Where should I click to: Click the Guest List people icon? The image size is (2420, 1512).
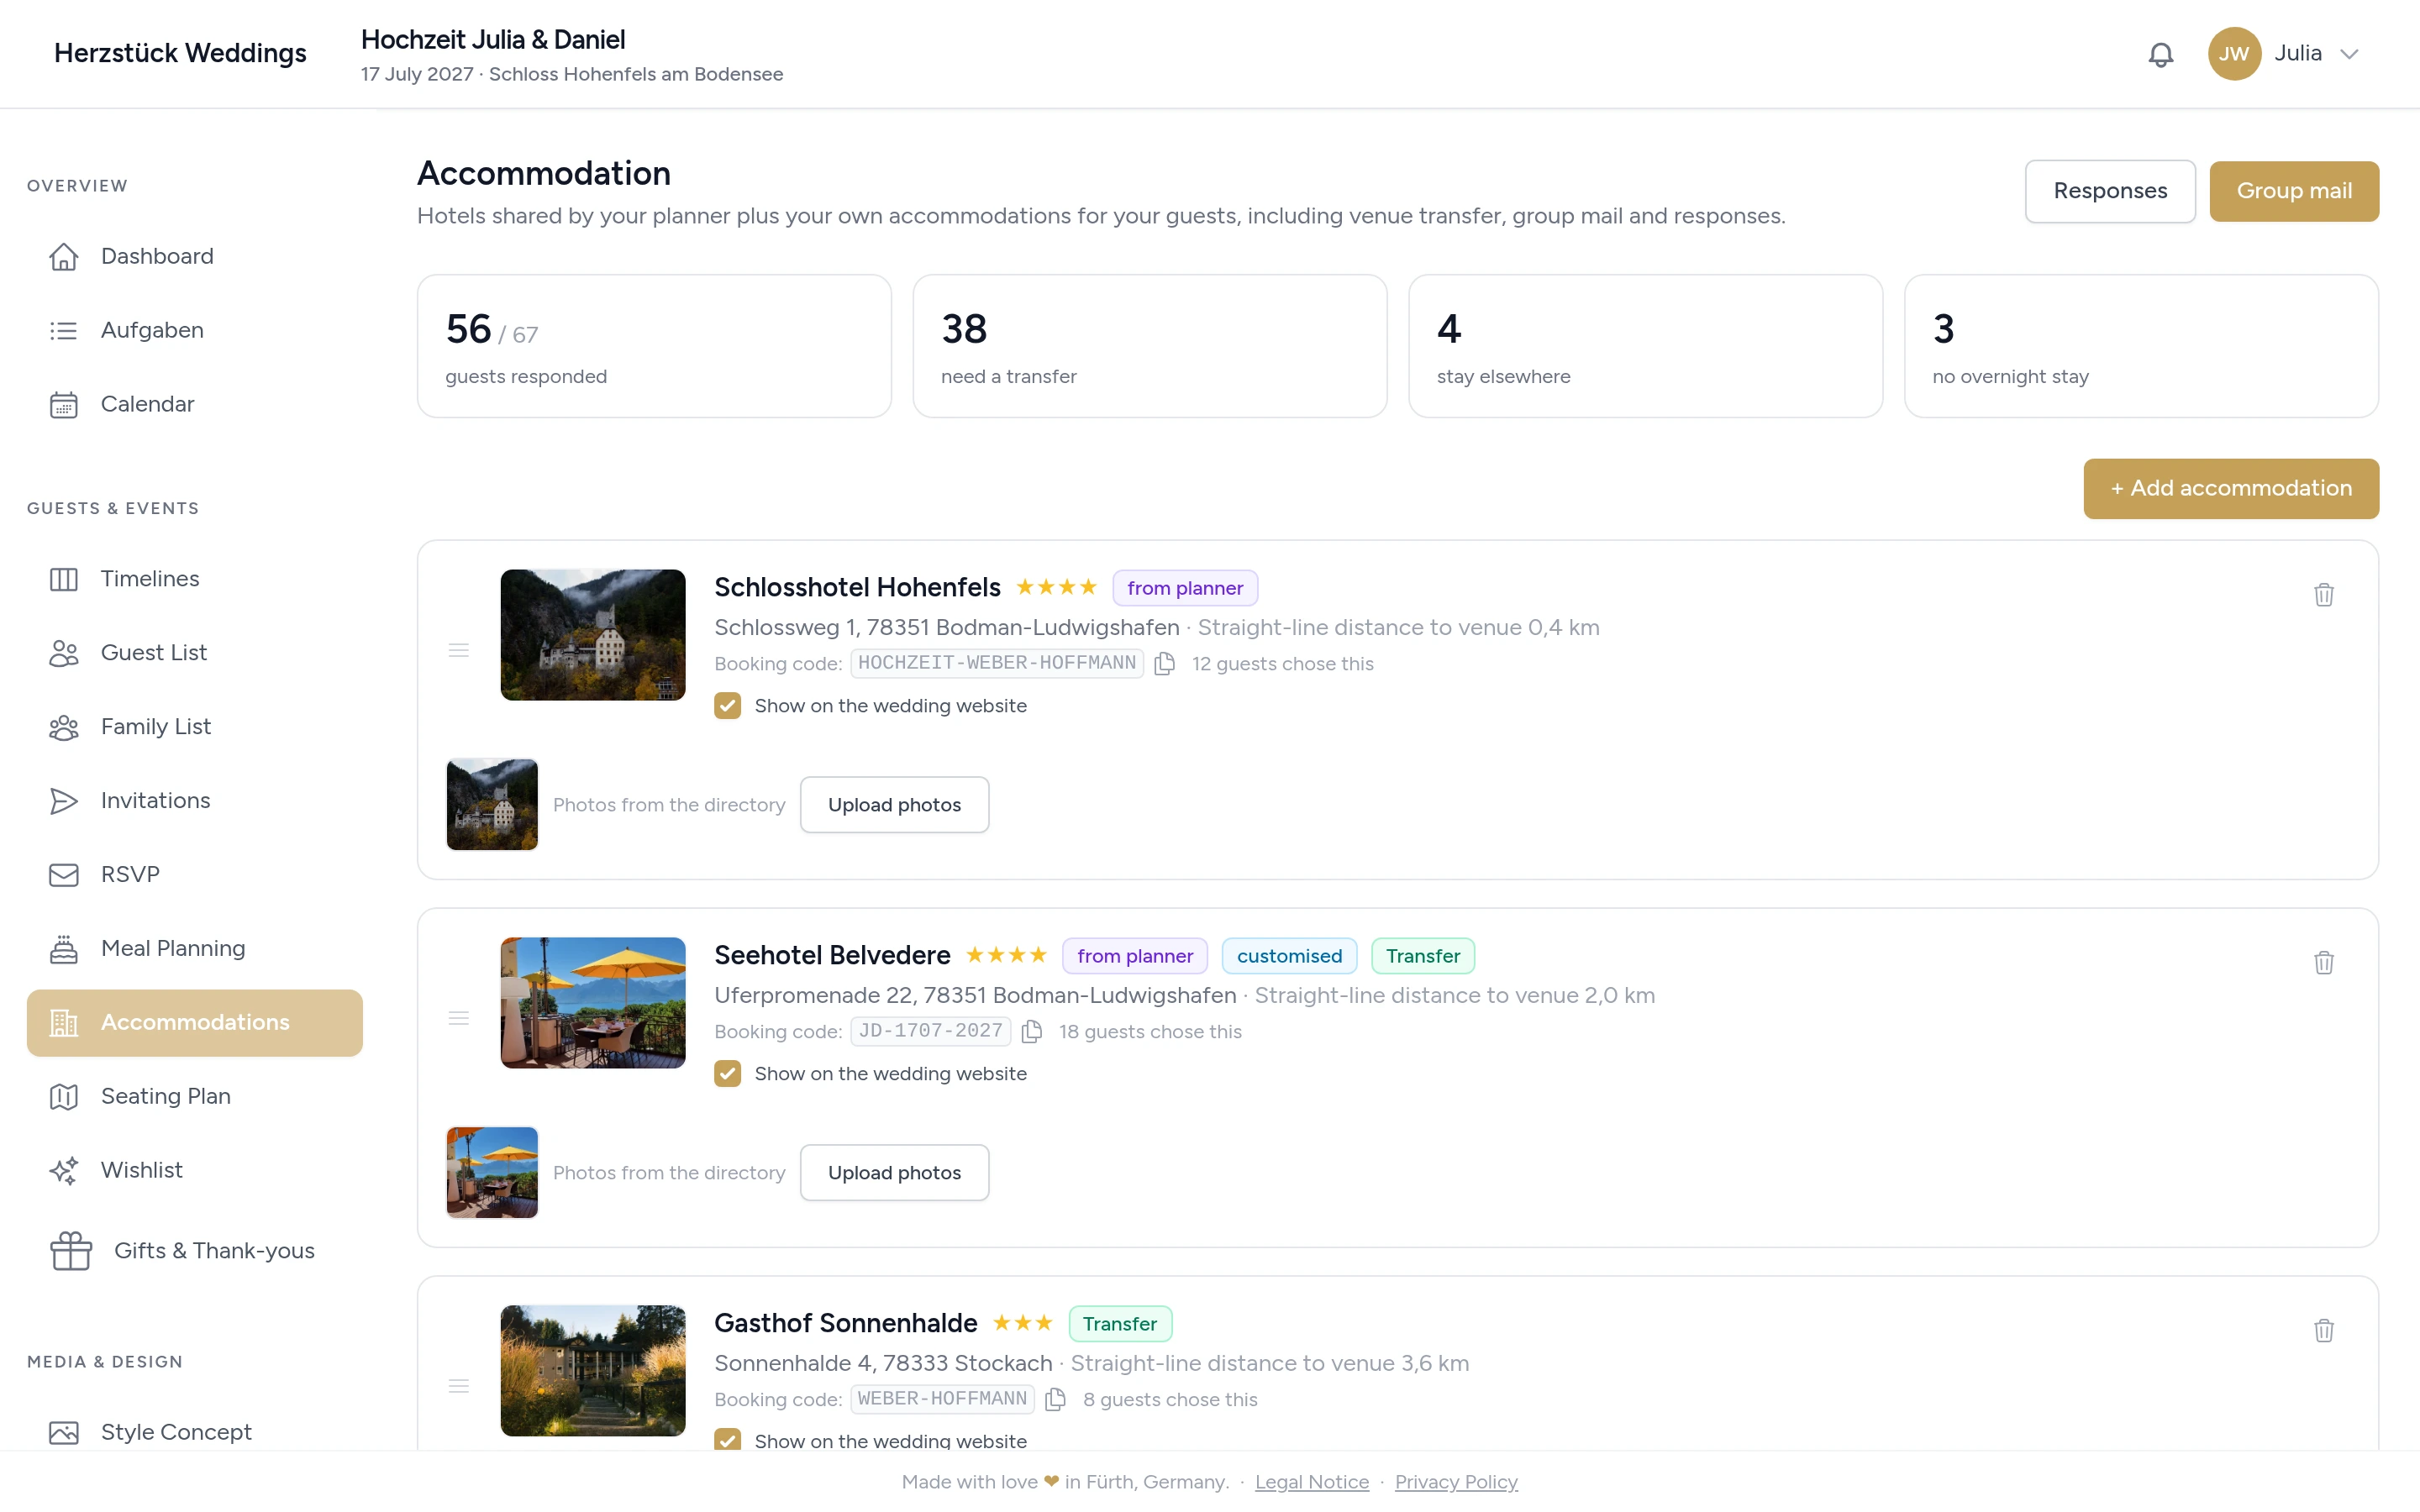tap(64, 653)
